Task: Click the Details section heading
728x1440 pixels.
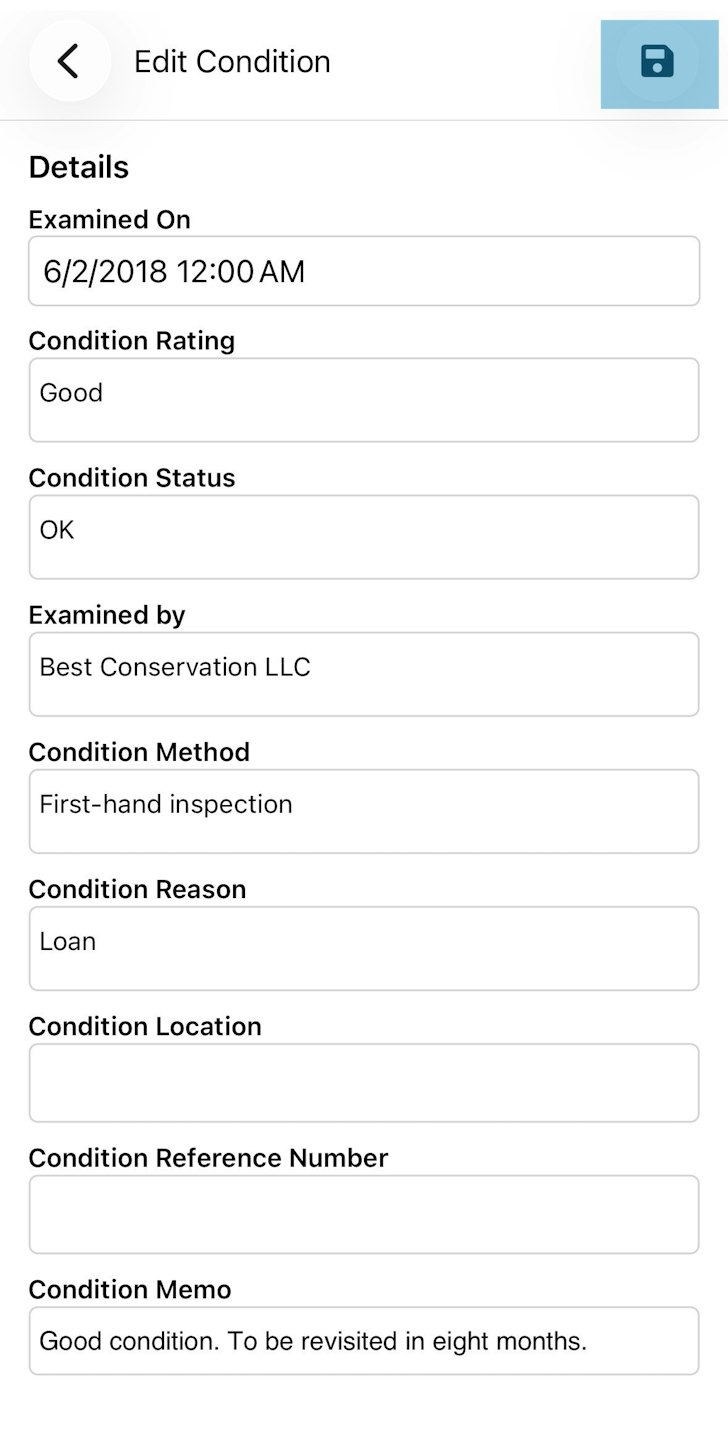Action: tap(79, 167)
